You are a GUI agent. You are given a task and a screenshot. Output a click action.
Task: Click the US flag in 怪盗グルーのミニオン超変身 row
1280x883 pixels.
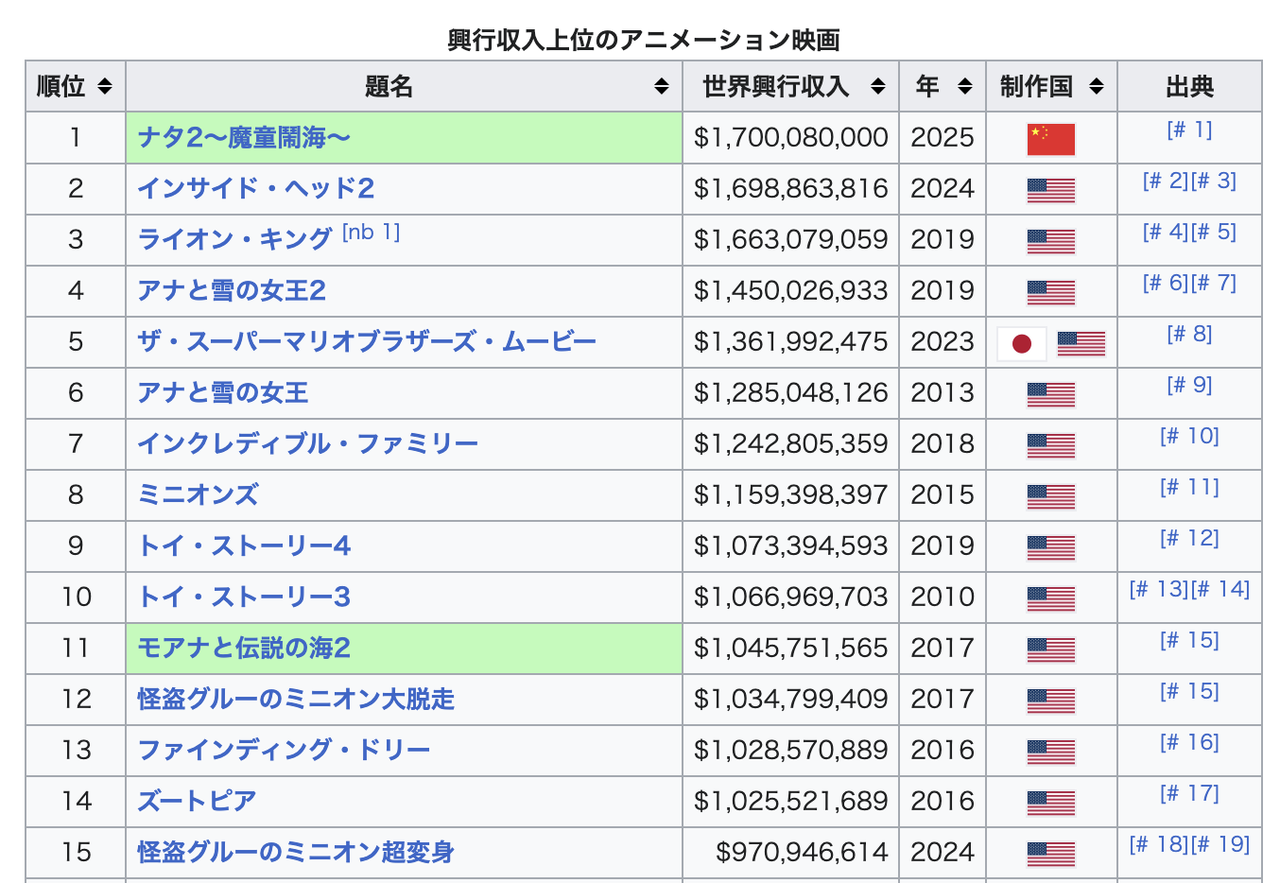[1051, 853]
